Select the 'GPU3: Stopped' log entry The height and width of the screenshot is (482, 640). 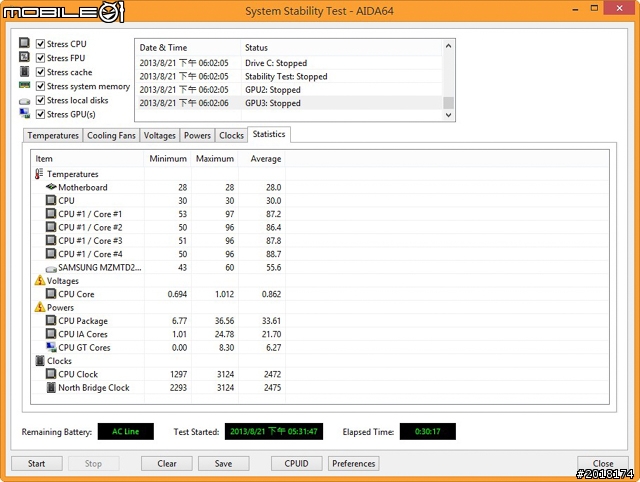289,103
